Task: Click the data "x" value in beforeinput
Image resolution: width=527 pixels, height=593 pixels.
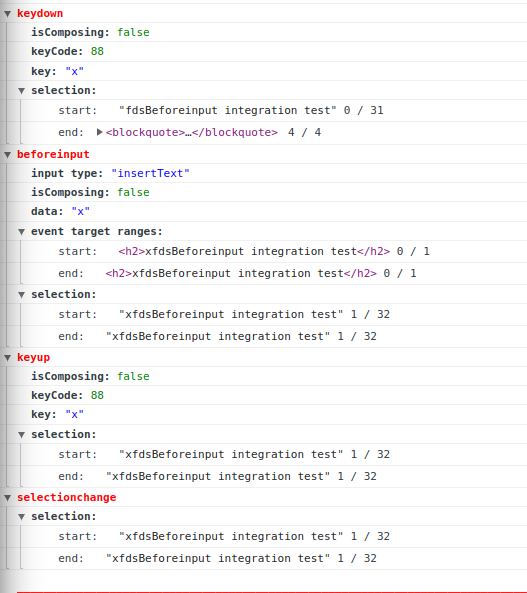Action: point(81,211)
